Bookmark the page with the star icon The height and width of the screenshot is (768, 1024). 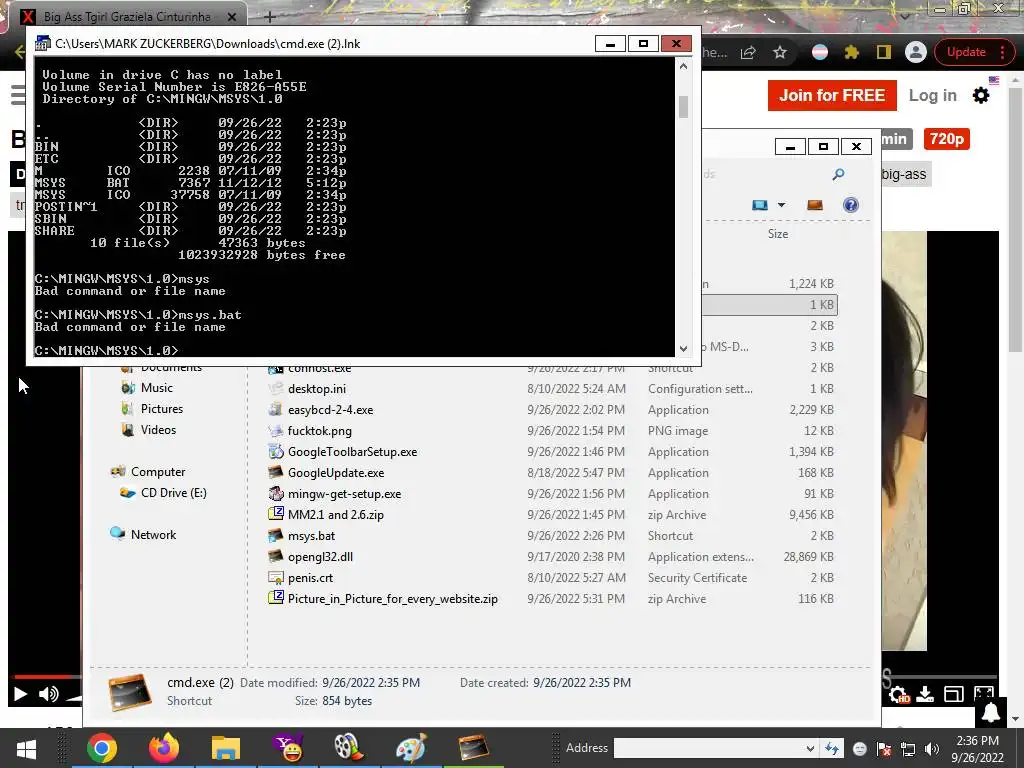pyautogui.click(x=780, y=52)
